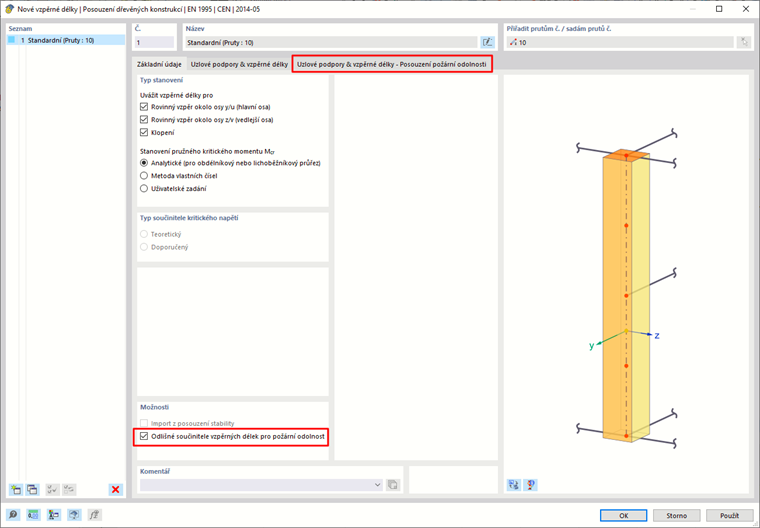Open Uzlové podpory & vzpěrné délky tab

point(239,64)
